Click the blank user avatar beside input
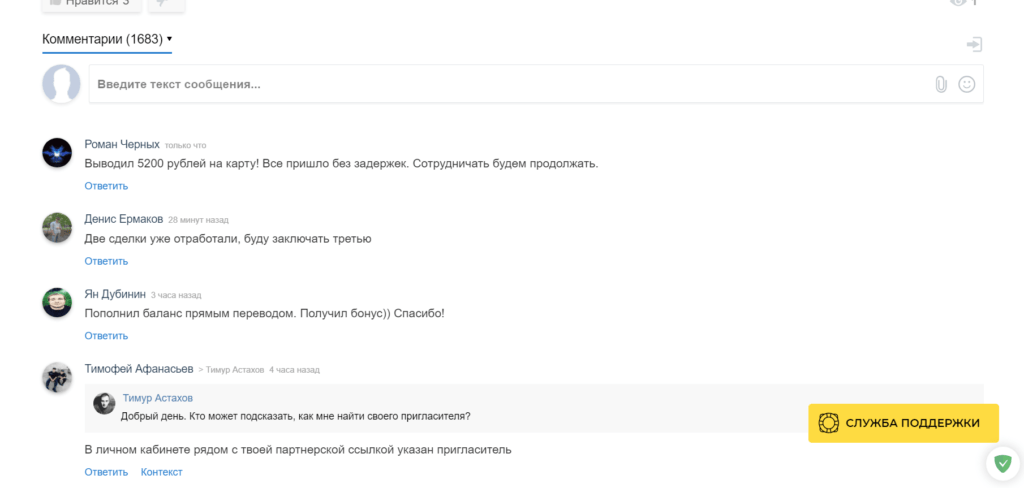Screen dimensions: 1024x488 click(61, 84)
